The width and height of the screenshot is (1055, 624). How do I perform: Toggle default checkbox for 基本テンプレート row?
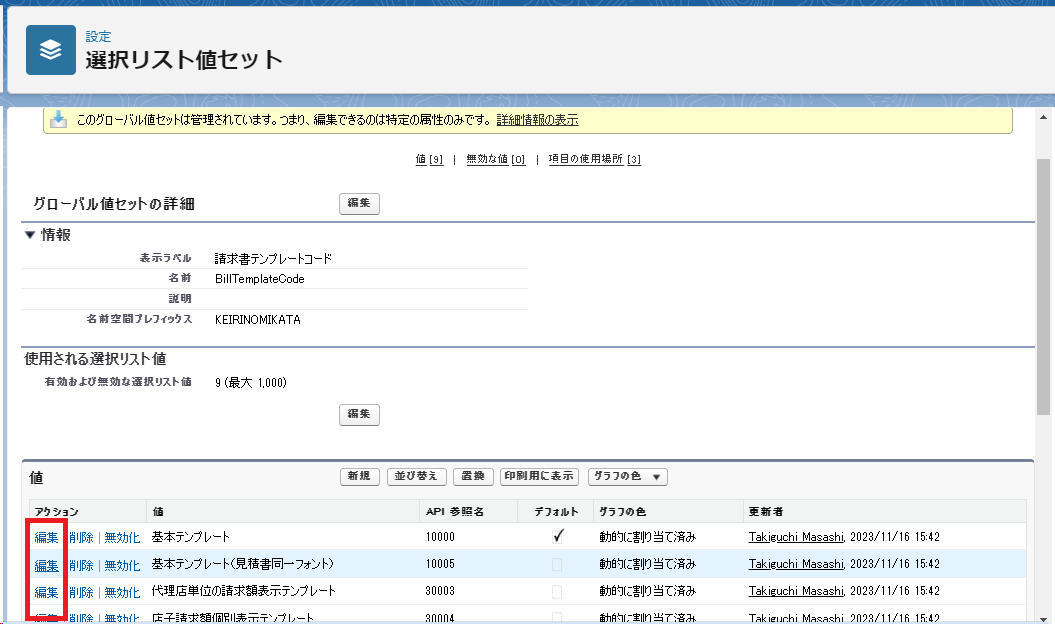557,536
